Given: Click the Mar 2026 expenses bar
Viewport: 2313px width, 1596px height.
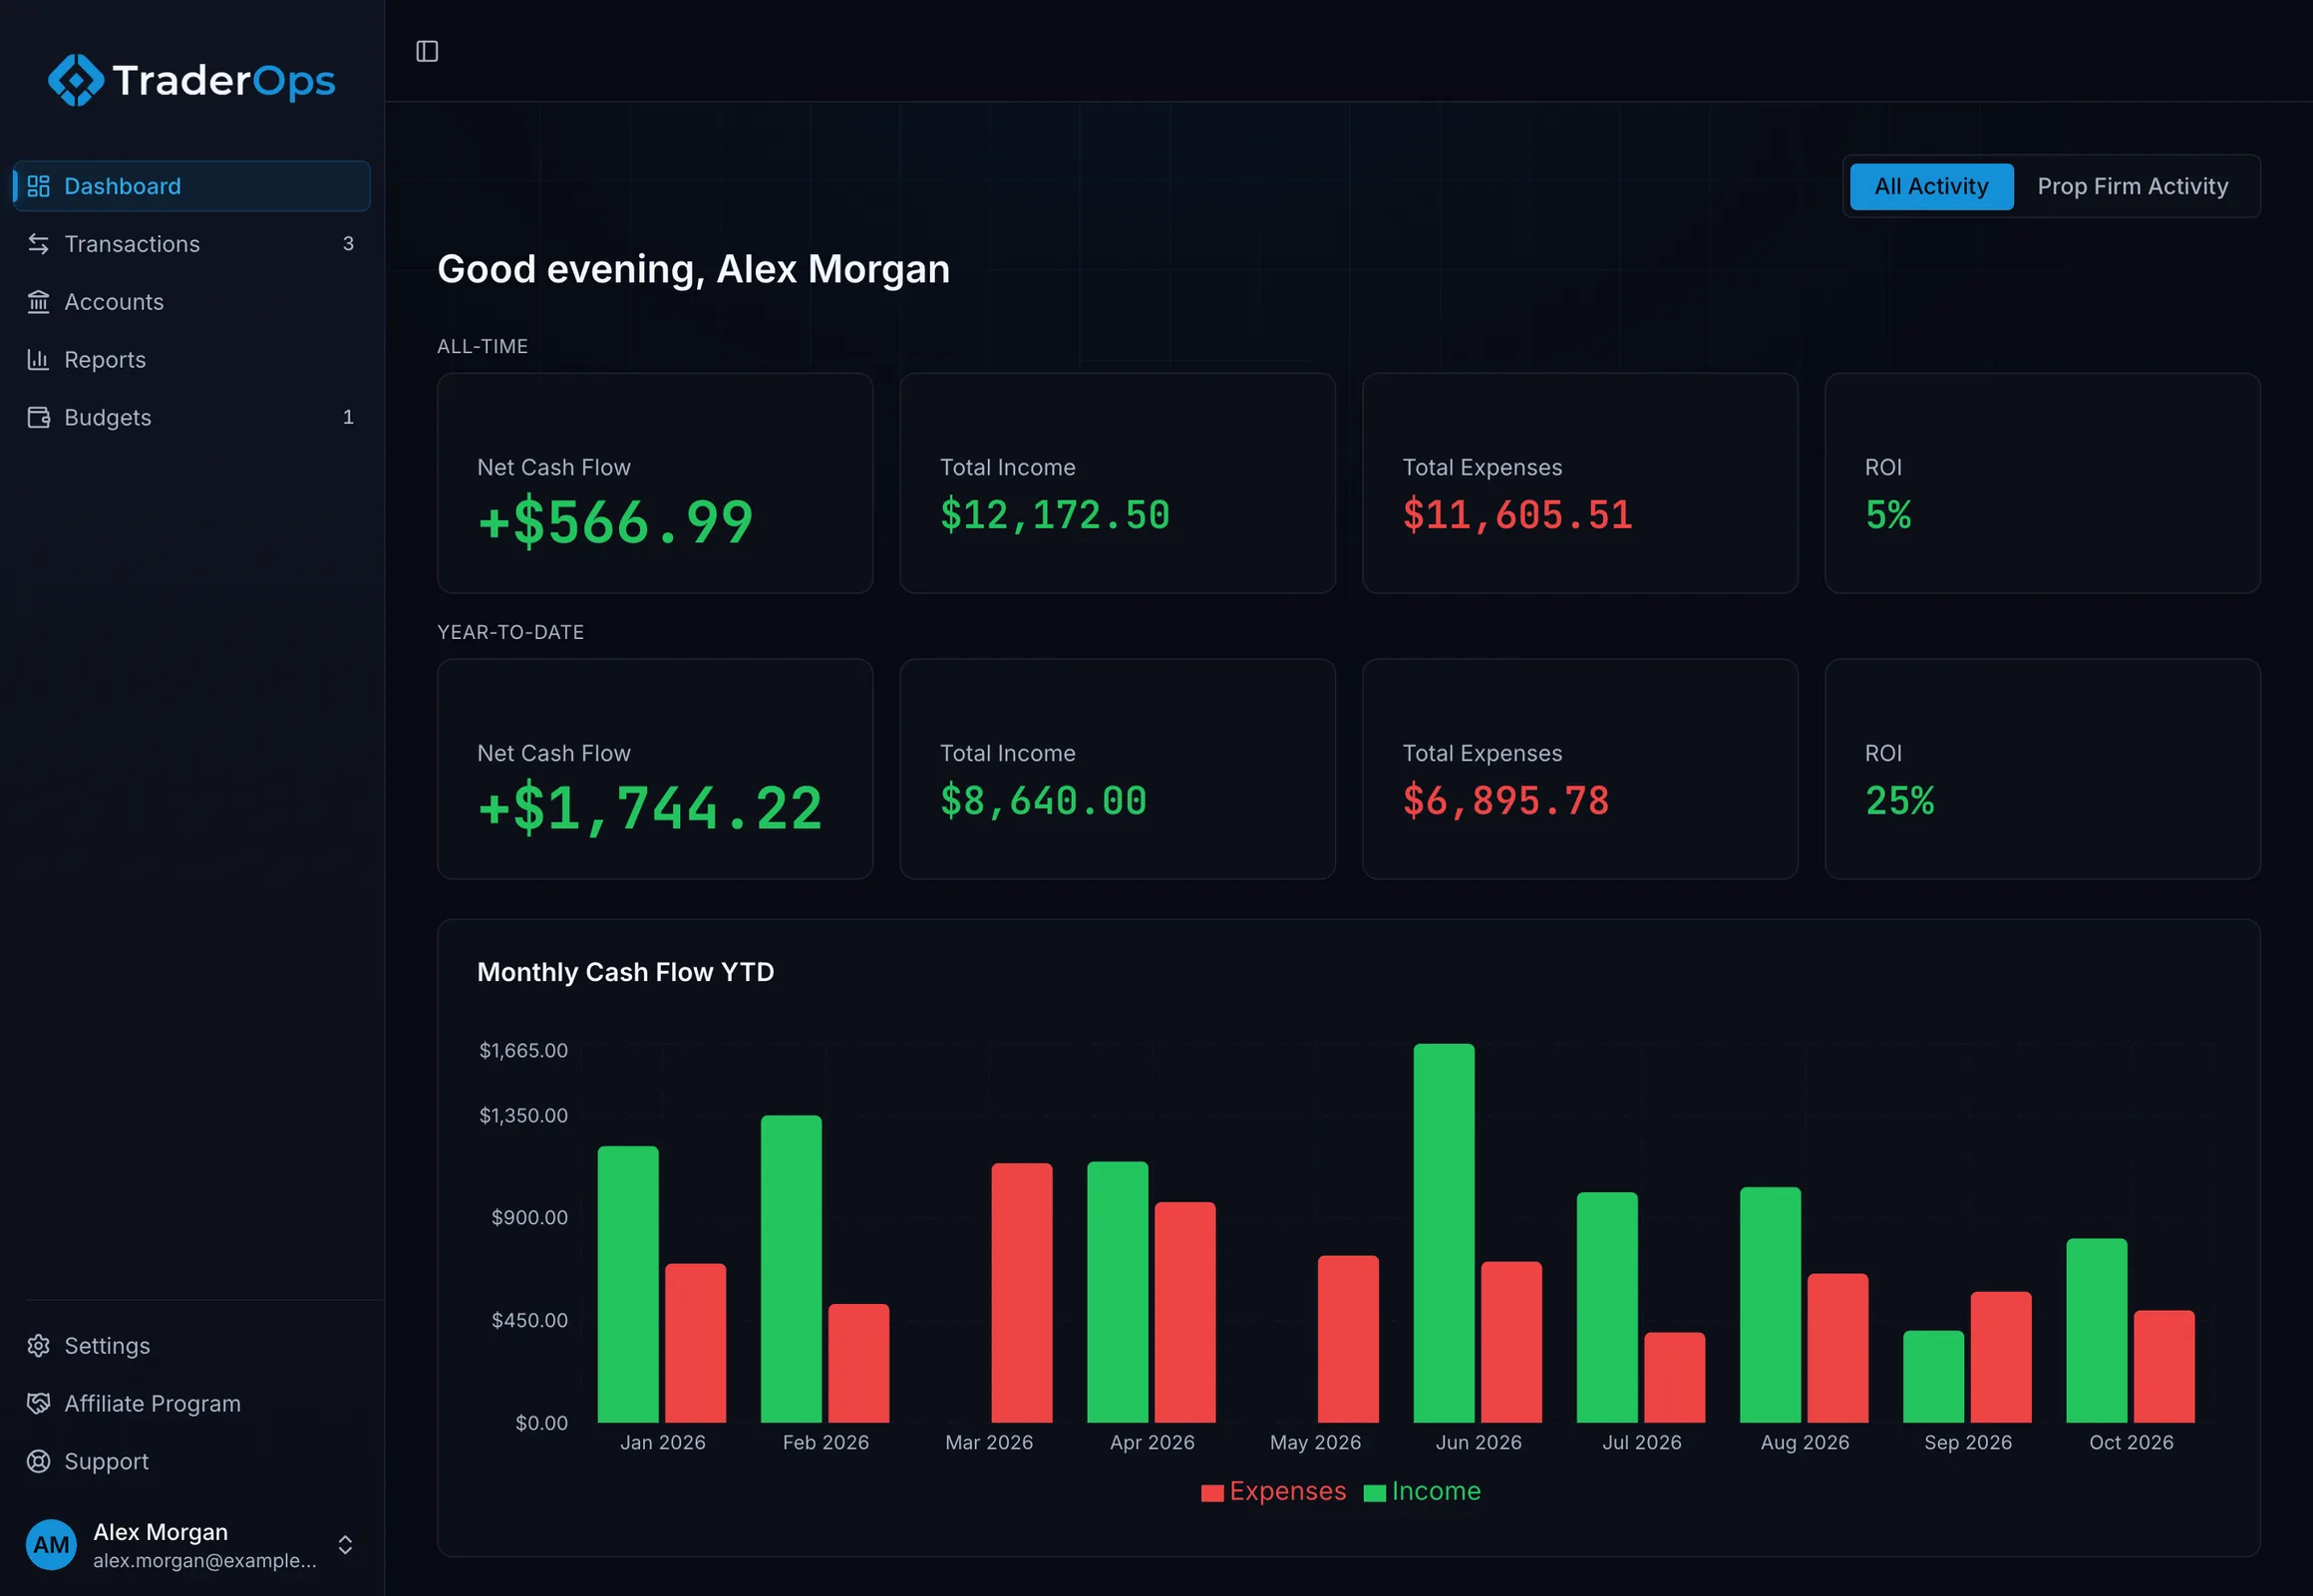Looking at the screenshot, I should click(x=1021, y=1293).
